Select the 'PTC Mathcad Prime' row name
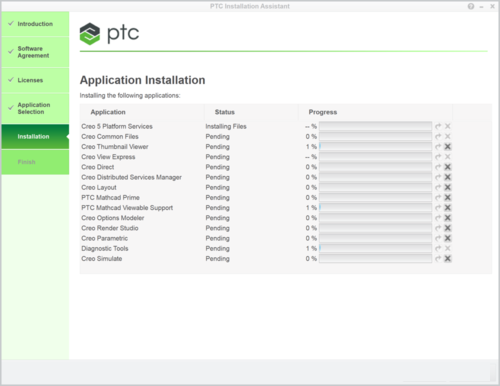The height and width of the screenshot is (386, 500). tap(110, 198)
